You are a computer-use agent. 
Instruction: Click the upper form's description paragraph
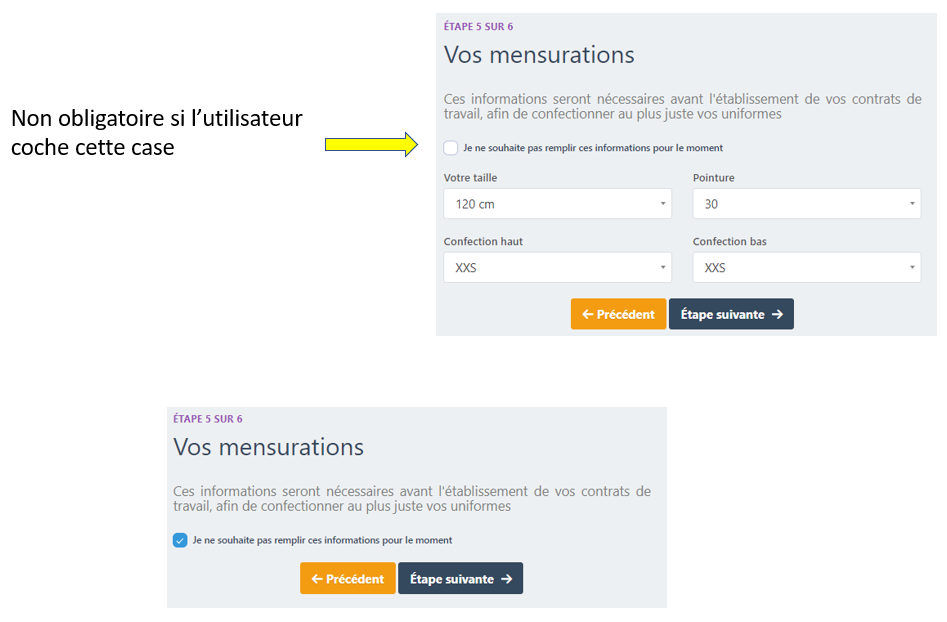(x=682, y=106)
